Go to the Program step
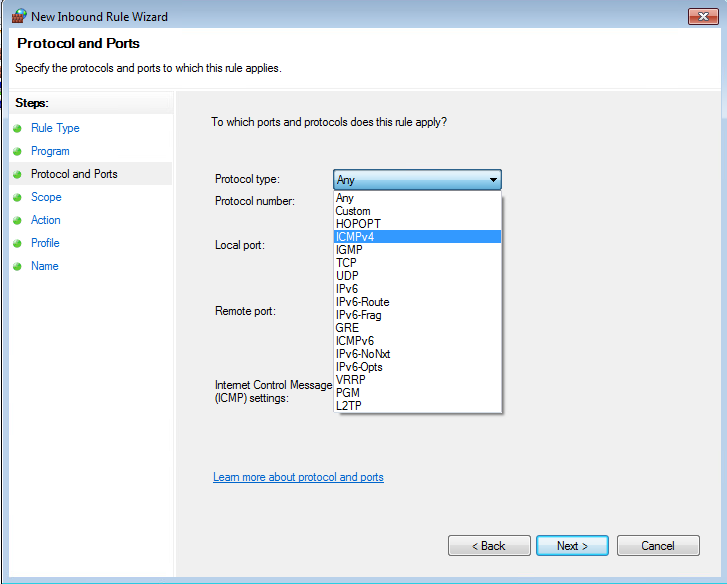The image size is (727, 584). (50, 151)
